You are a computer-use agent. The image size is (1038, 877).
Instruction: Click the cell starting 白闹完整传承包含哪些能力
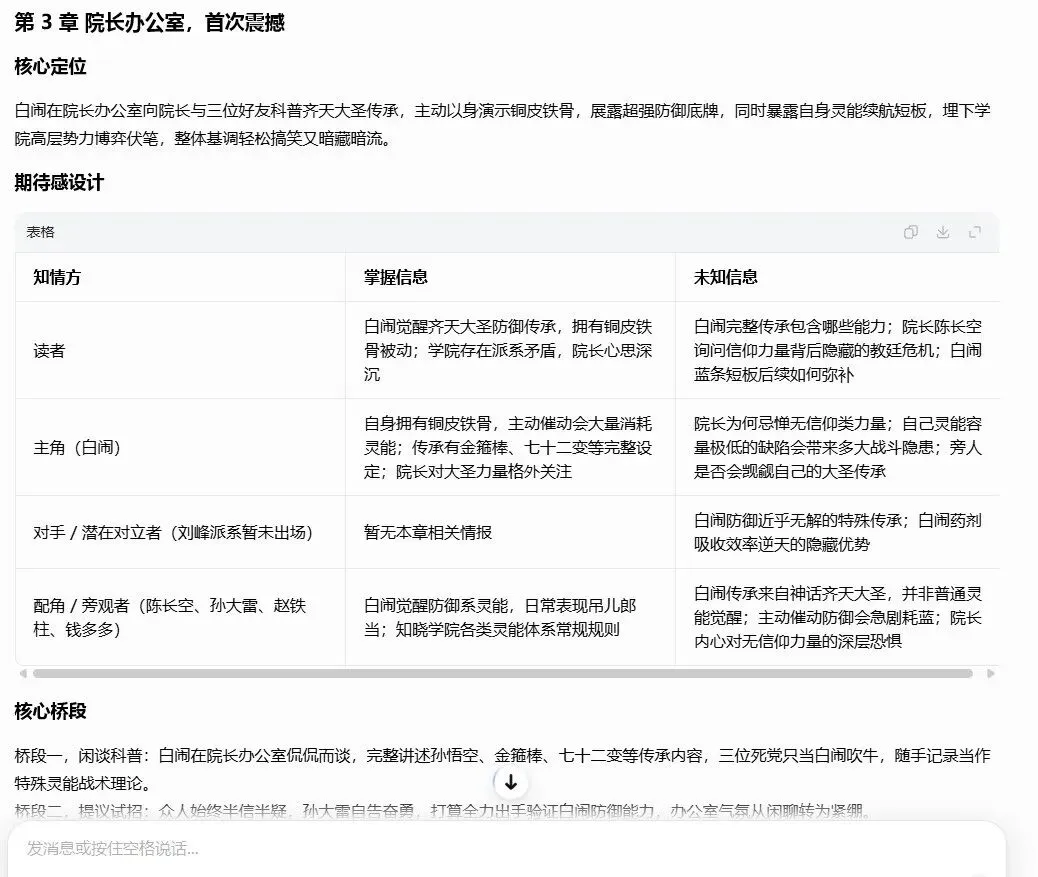pyautogui.click(x=837, y=350)
